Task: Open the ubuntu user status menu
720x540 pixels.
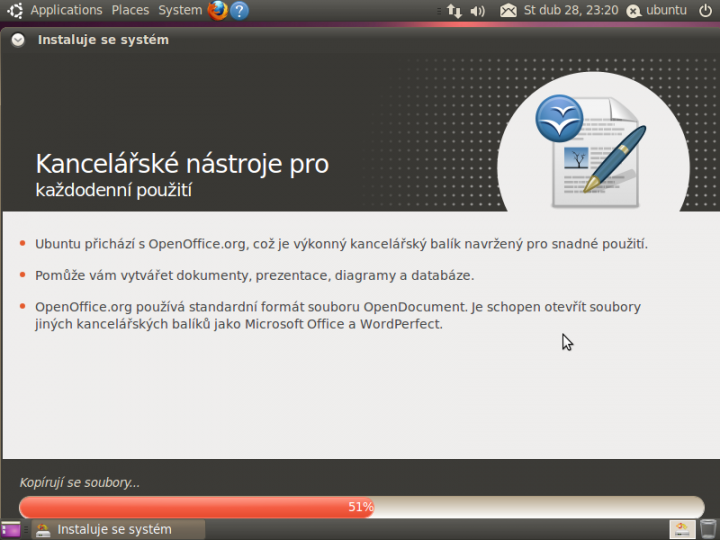Action: (657, 10)
